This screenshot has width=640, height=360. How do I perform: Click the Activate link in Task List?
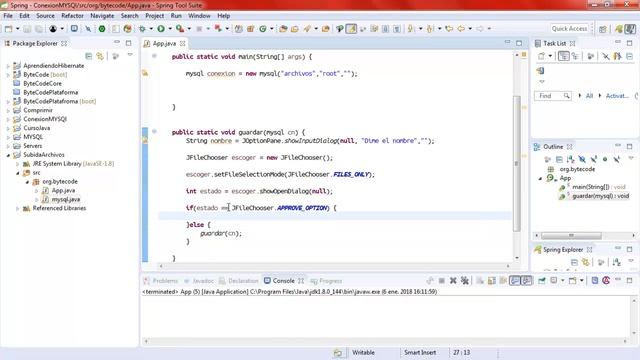tap(617, 96)
